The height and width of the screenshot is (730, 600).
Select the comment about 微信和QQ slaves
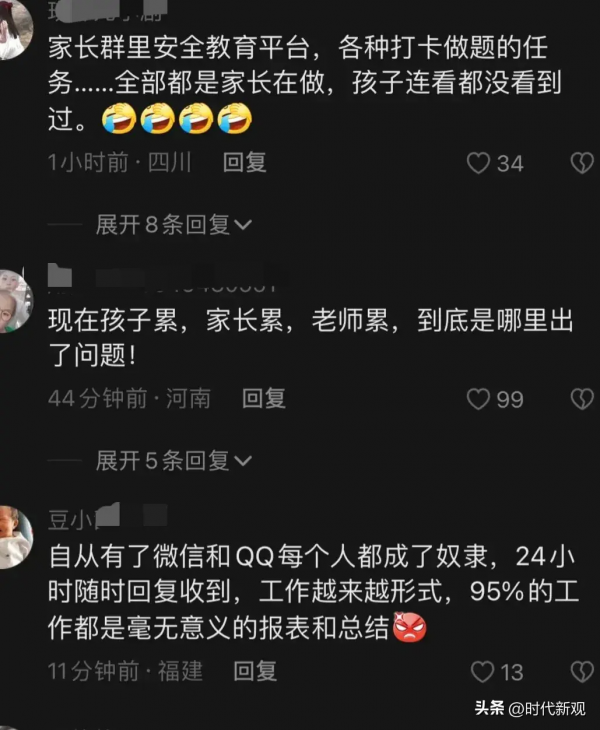click(313, 592)
